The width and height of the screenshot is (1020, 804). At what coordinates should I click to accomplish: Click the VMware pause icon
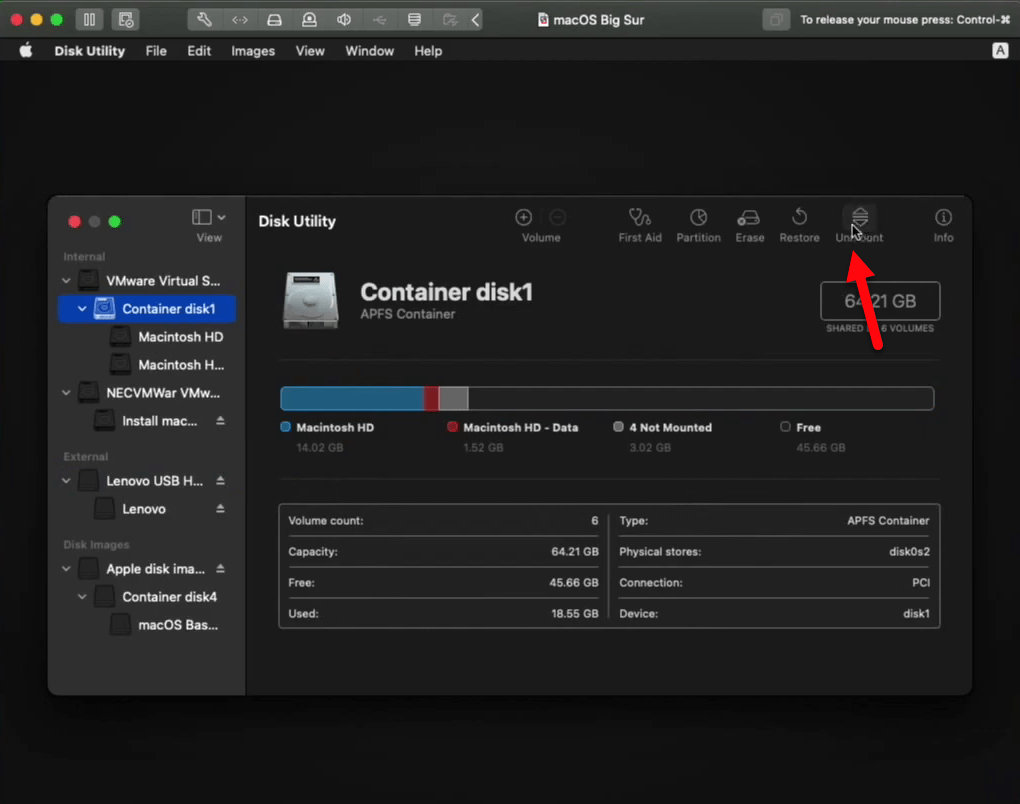pos(89,20)
